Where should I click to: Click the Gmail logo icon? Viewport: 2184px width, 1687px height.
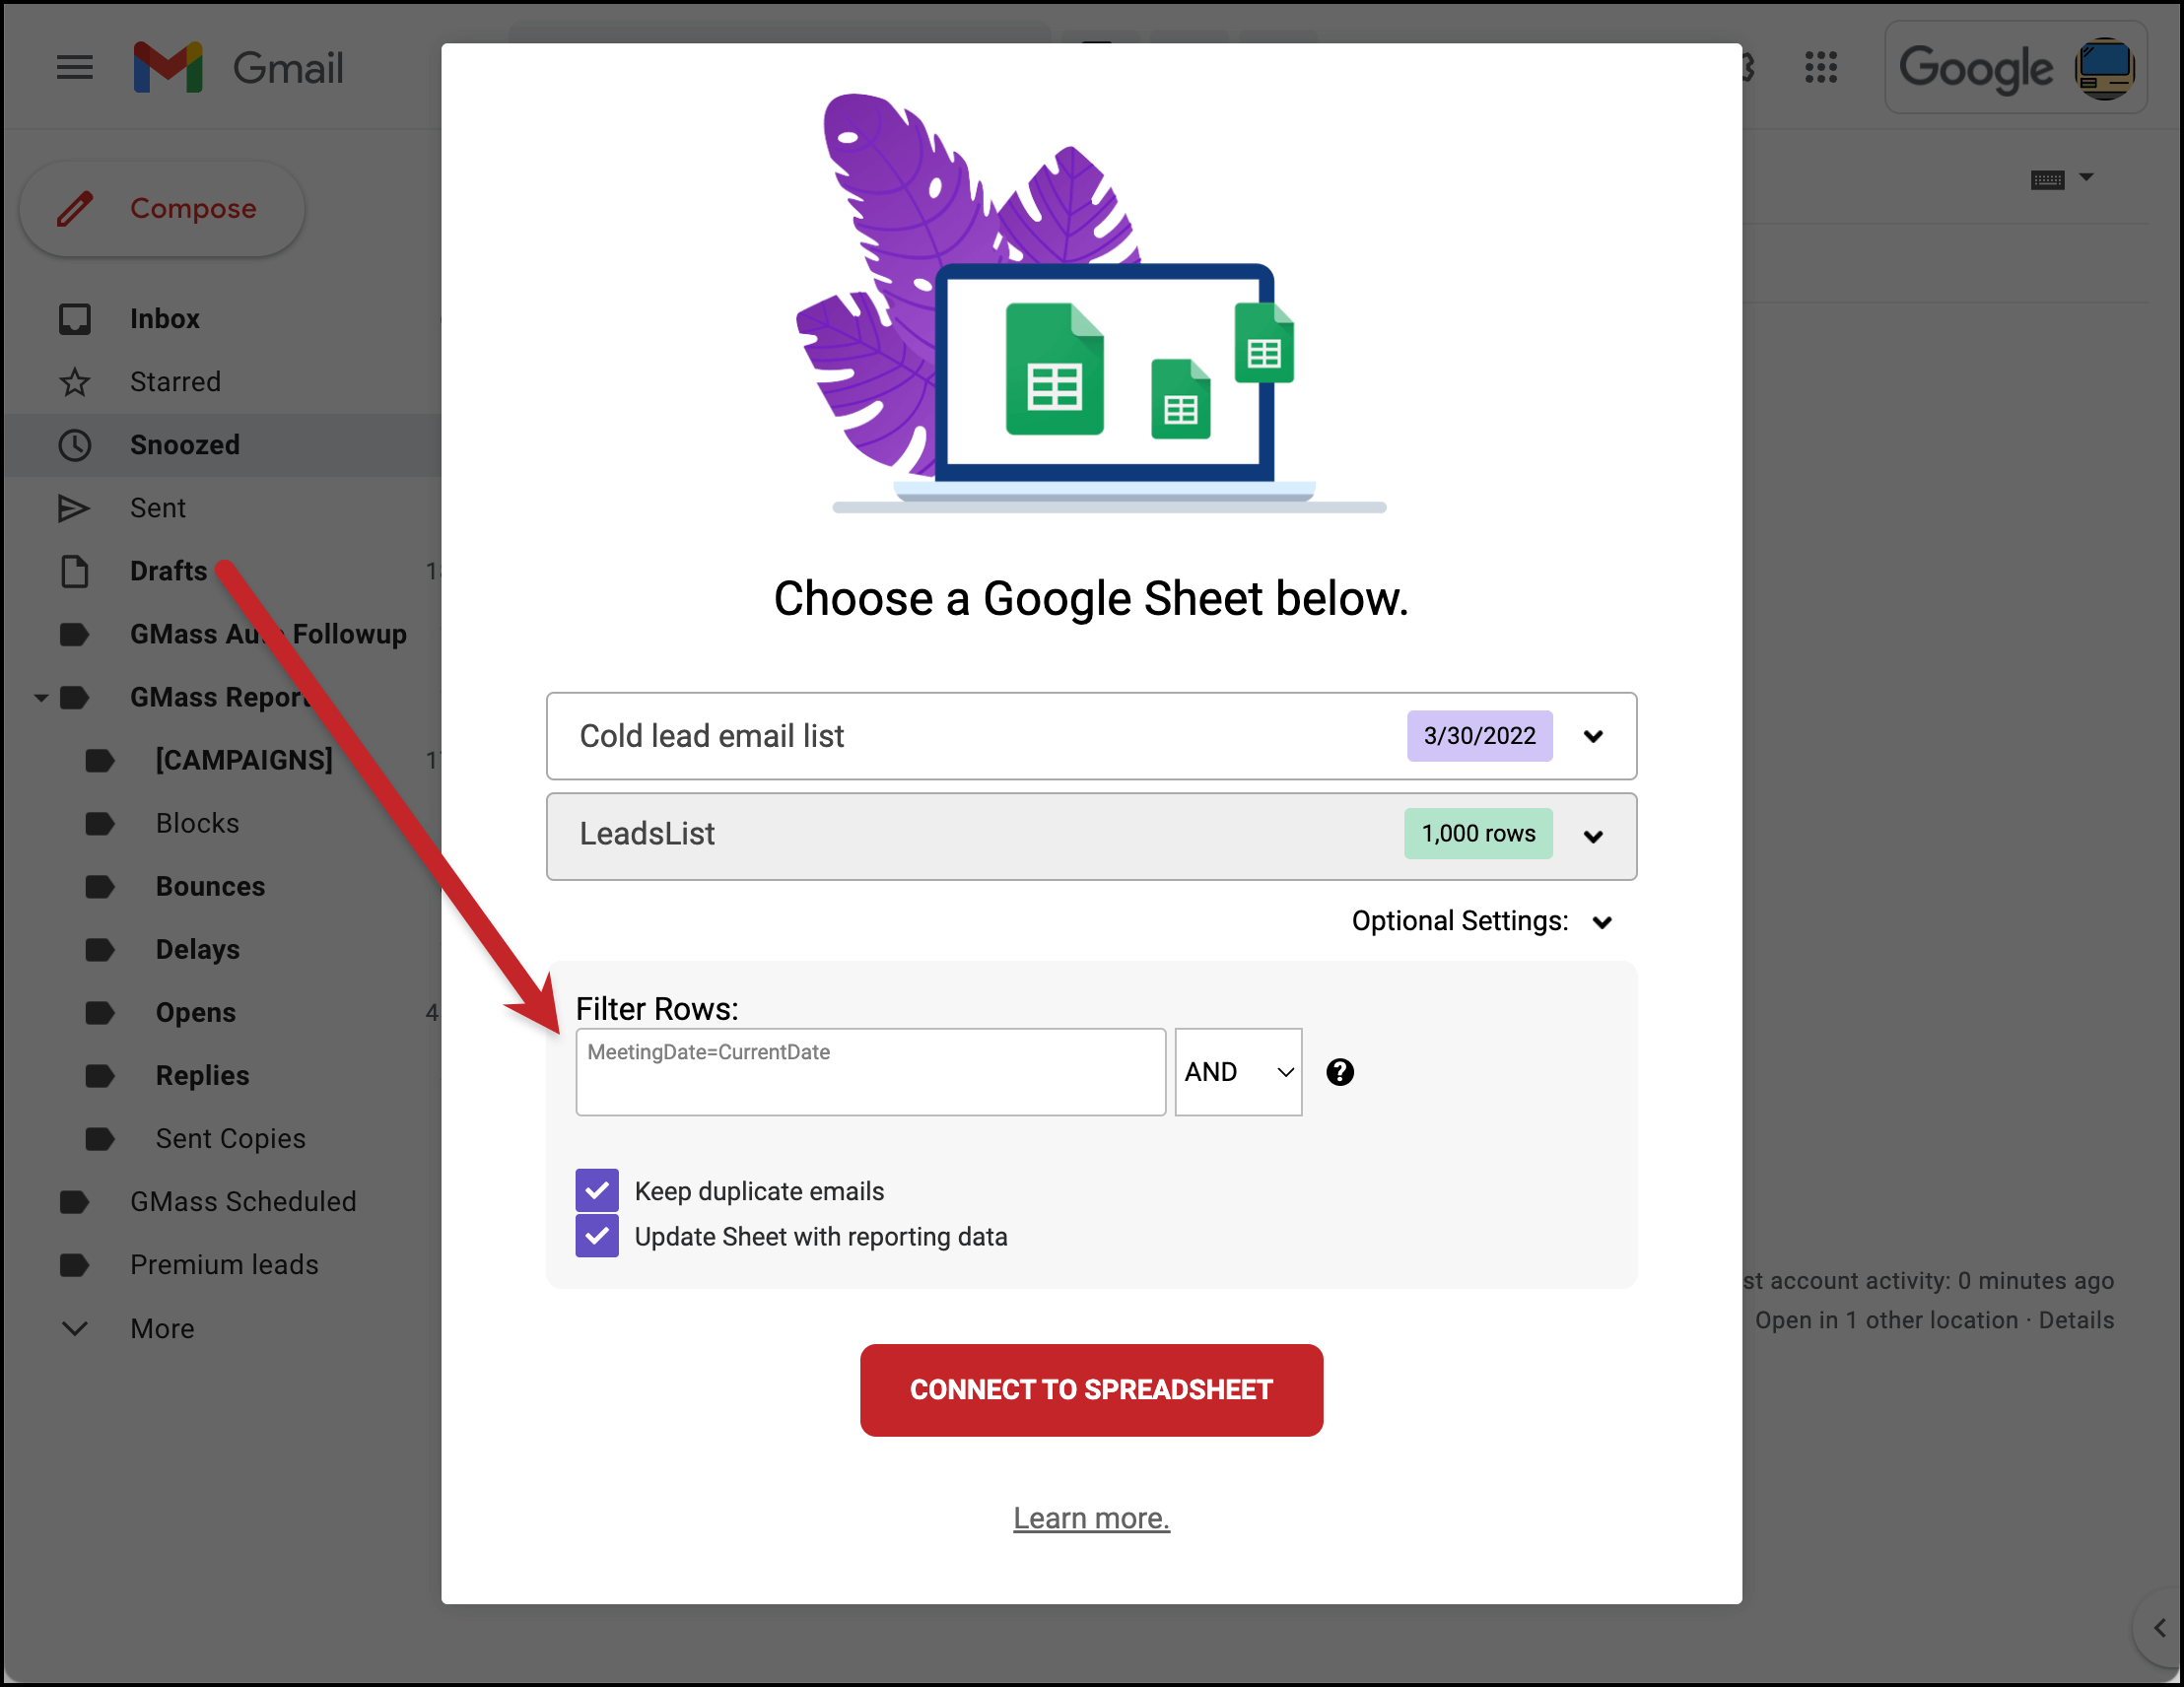click(x=168, y=68)
